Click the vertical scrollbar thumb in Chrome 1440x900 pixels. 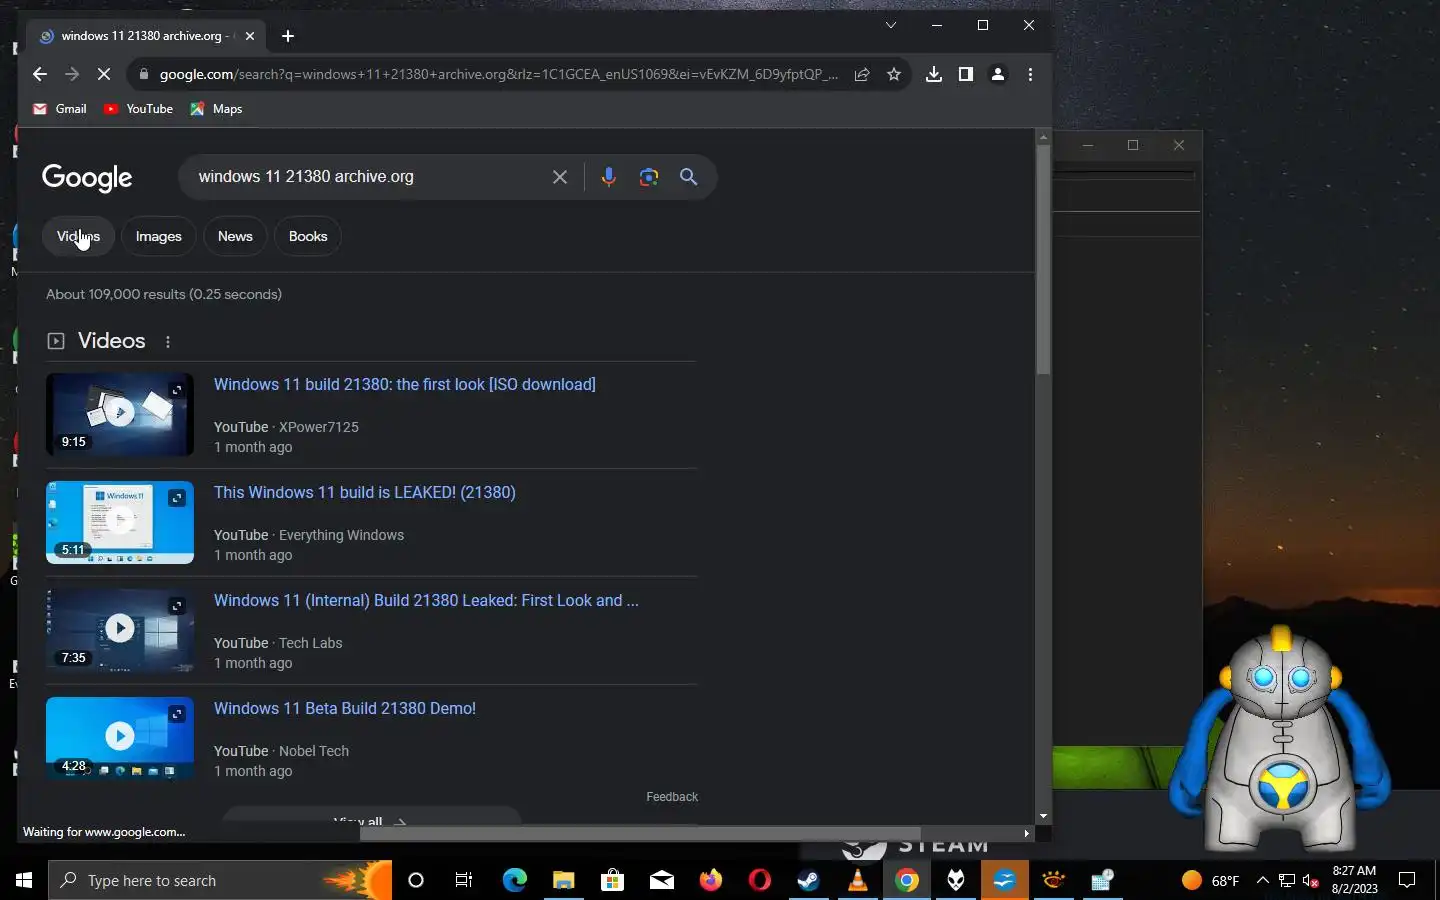[x=1043, y=260]
